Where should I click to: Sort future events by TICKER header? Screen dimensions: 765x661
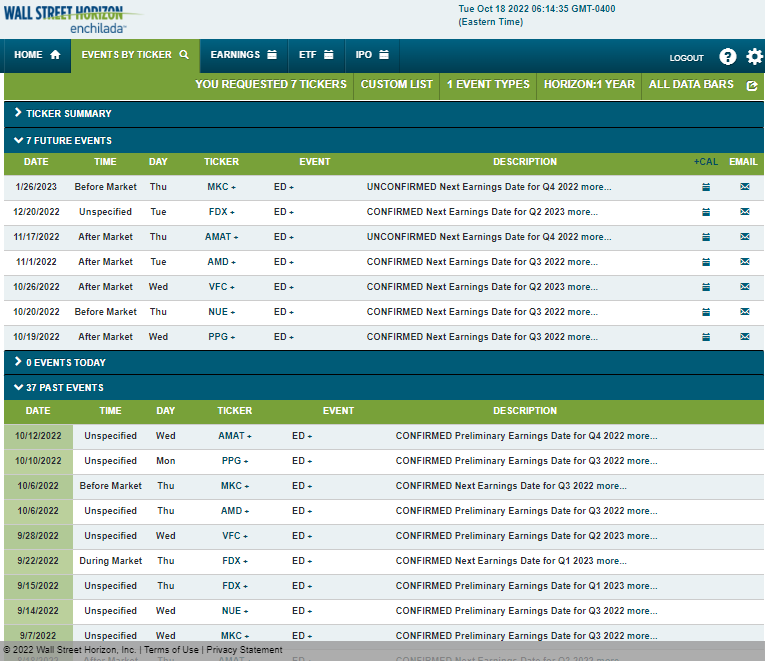tap(221, 162)
